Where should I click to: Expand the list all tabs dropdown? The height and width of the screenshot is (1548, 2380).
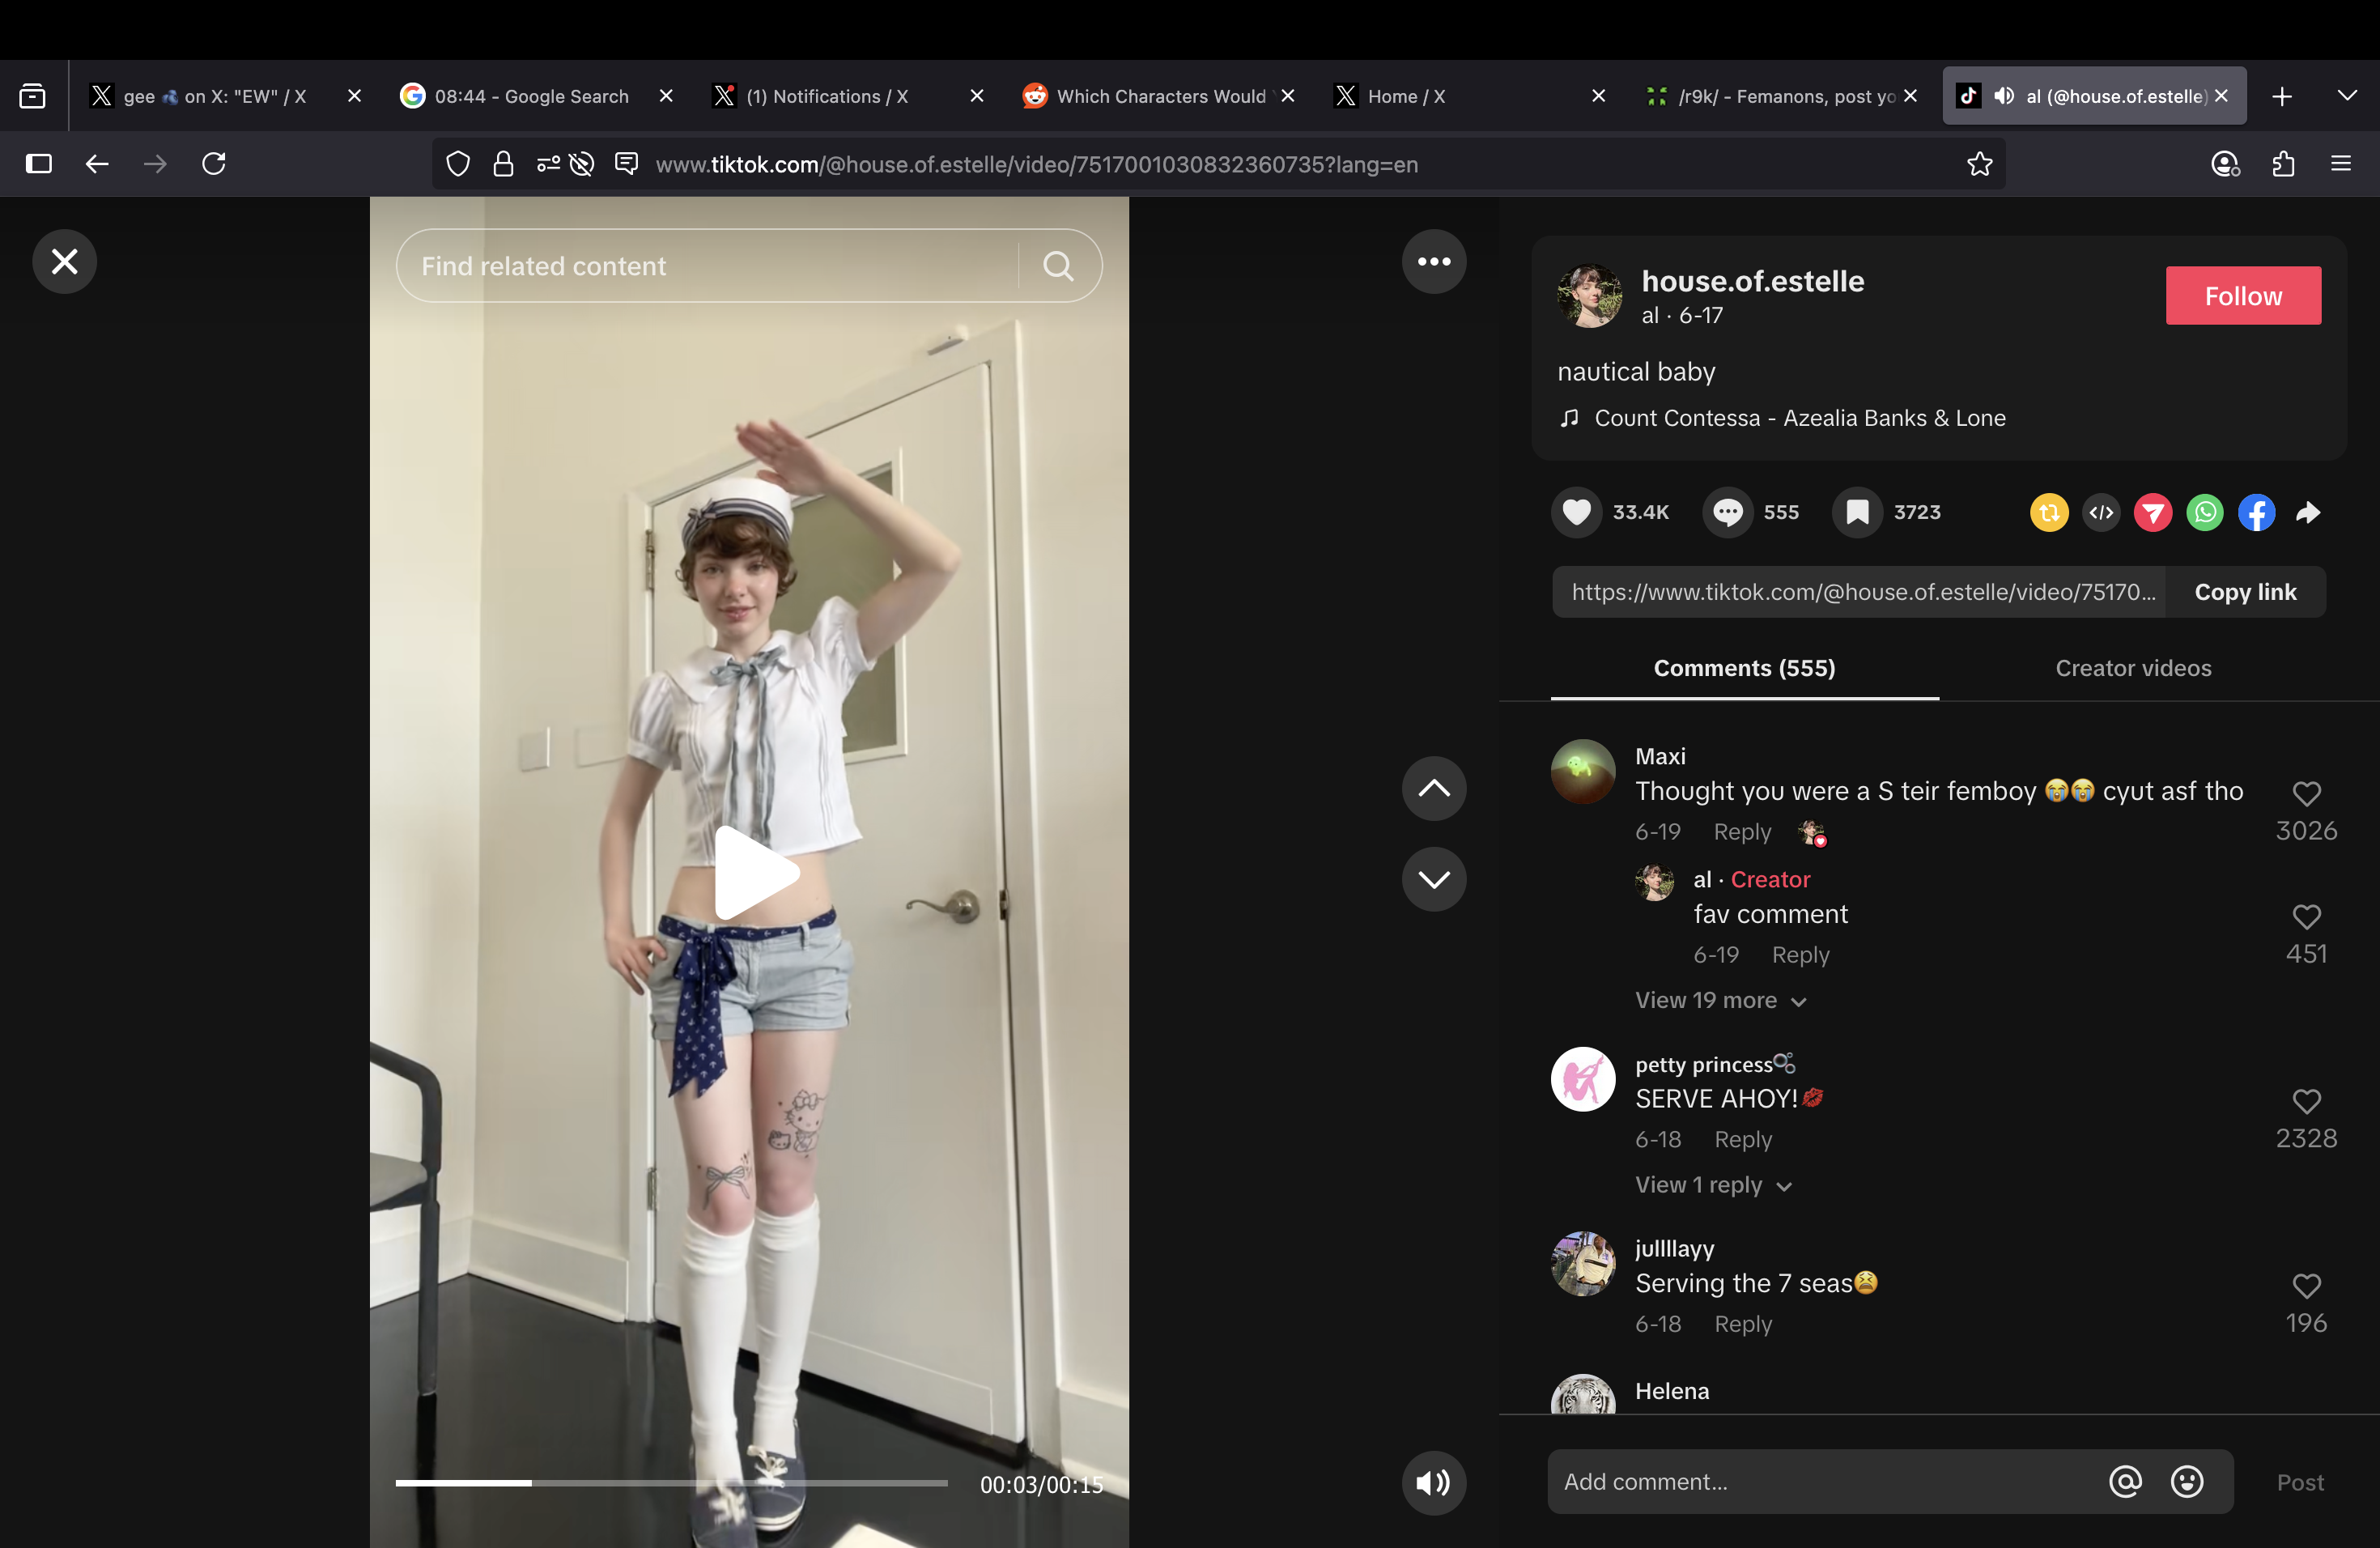tap(2347, 96)
